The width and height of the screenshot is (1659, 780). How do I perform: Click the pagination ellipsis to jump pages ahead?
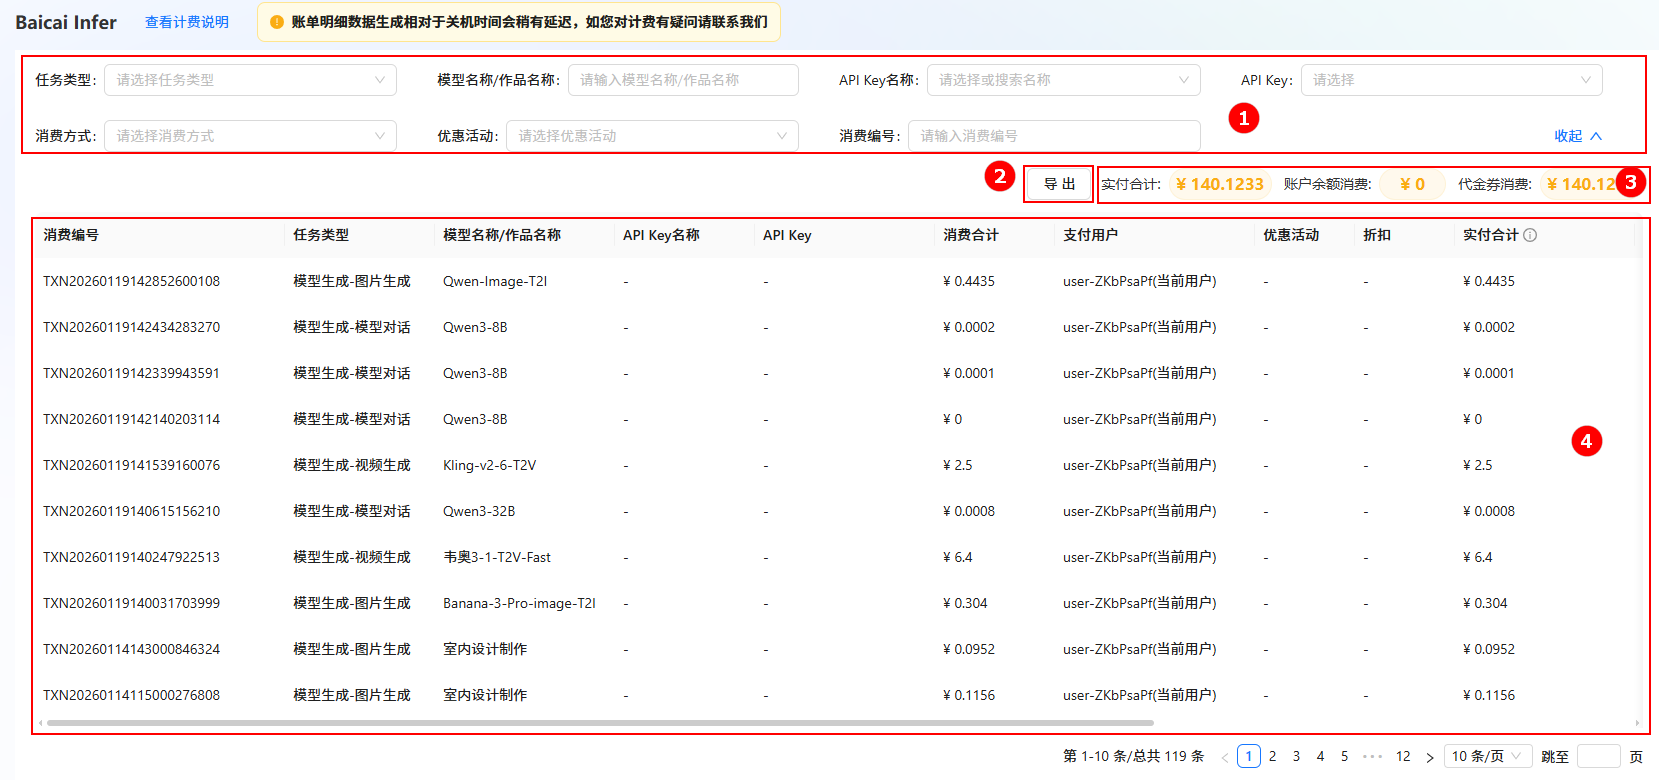[1373, 756]
